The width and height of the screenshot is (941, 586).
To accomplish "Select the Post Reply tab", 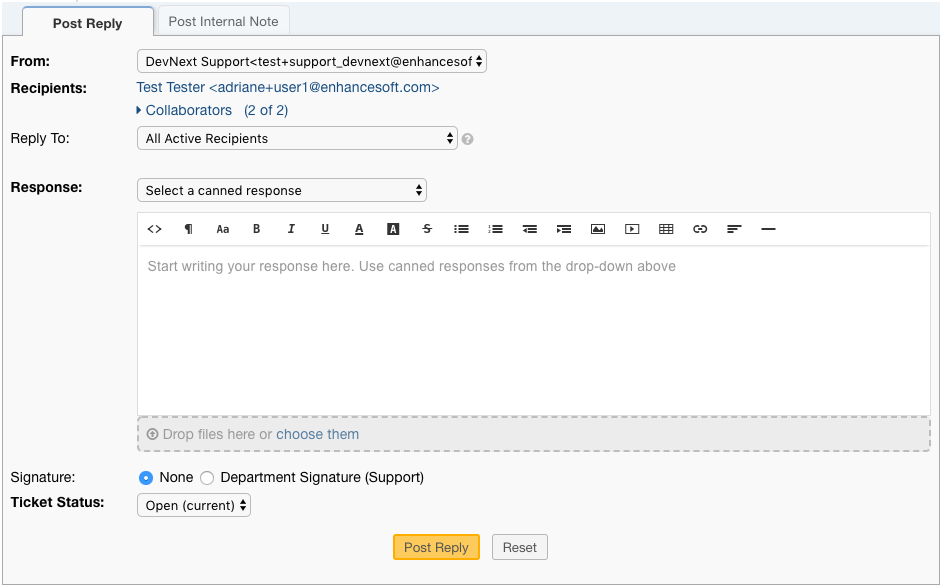I will [x=88, y=23].
